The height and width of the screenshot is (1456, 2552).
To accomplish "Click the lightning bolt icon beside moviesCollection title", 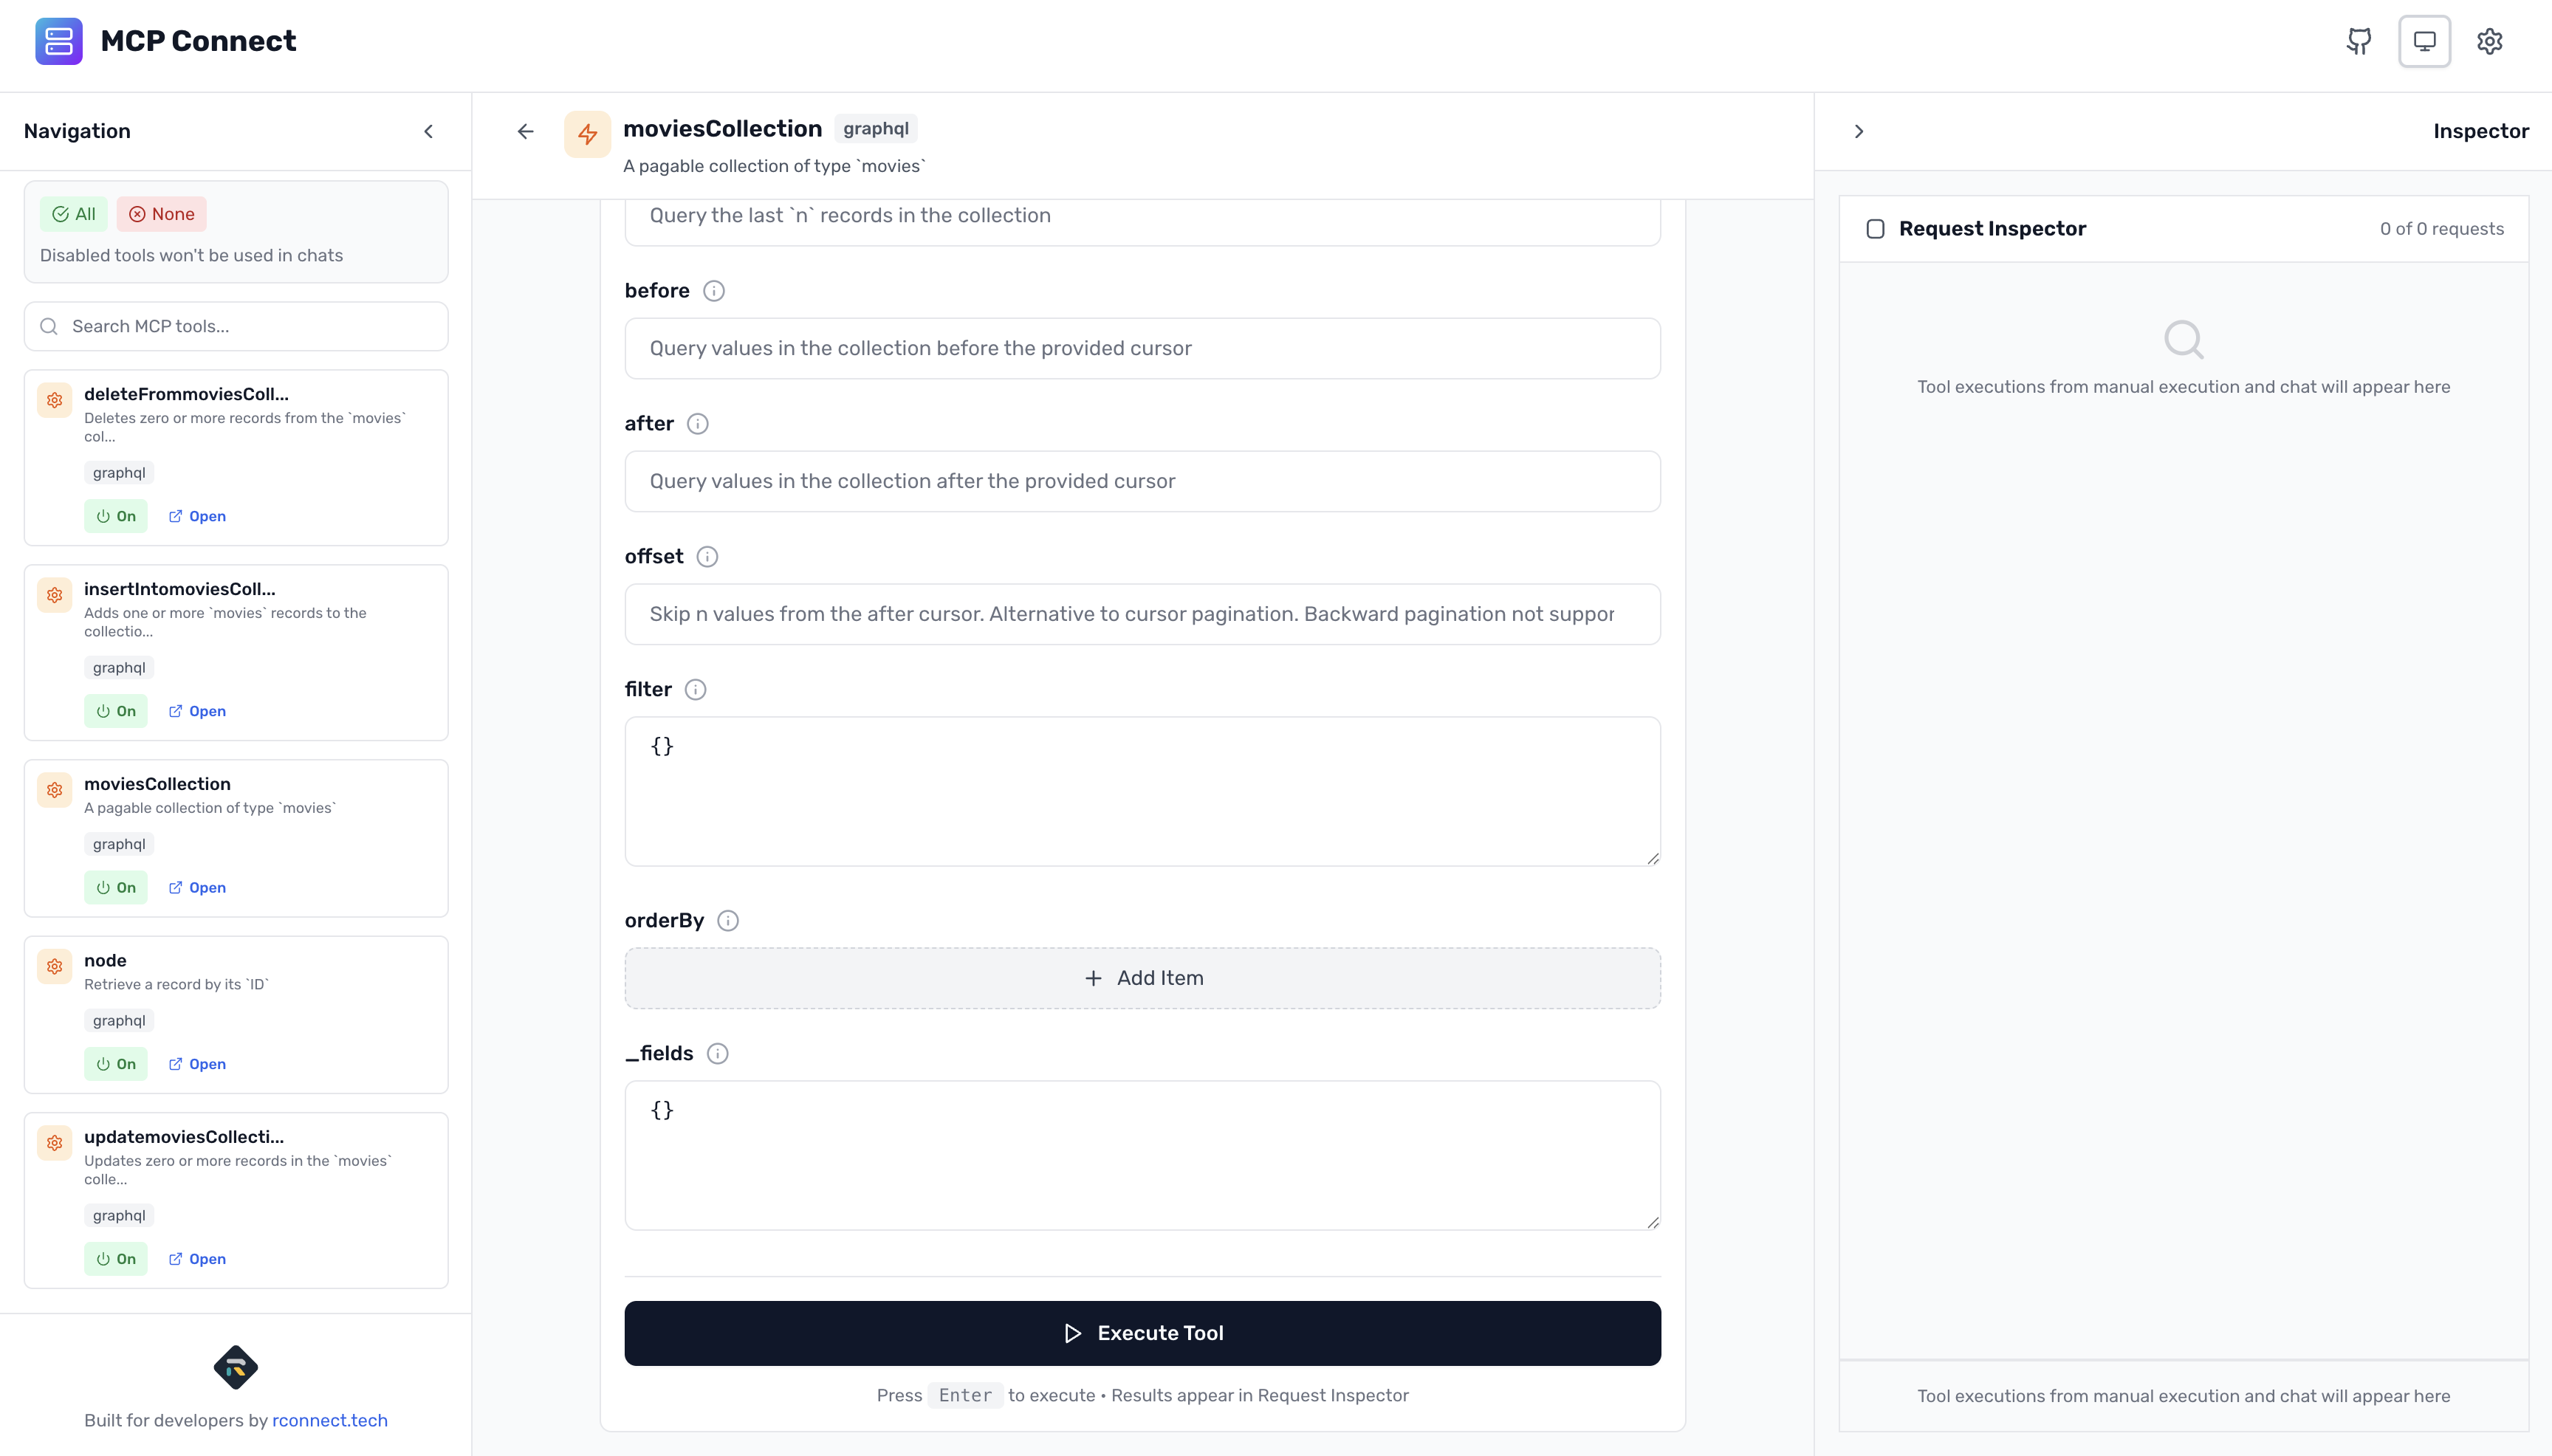I will (587, 133).
